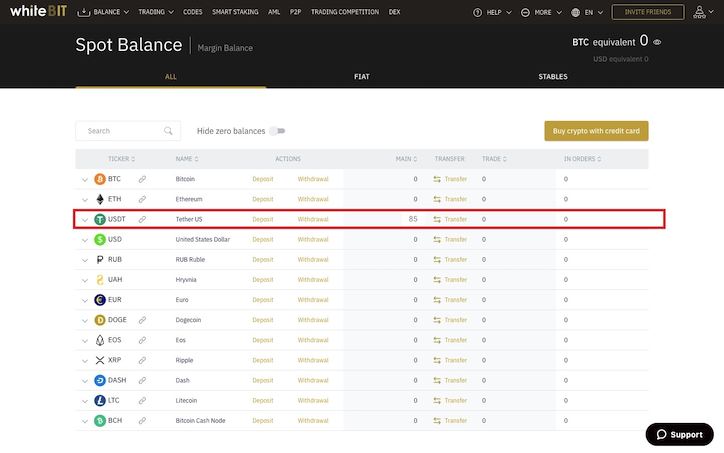The image size is (724, 453).
Task: Expand the USDT row chevron
Action: (x=84, y=220)
